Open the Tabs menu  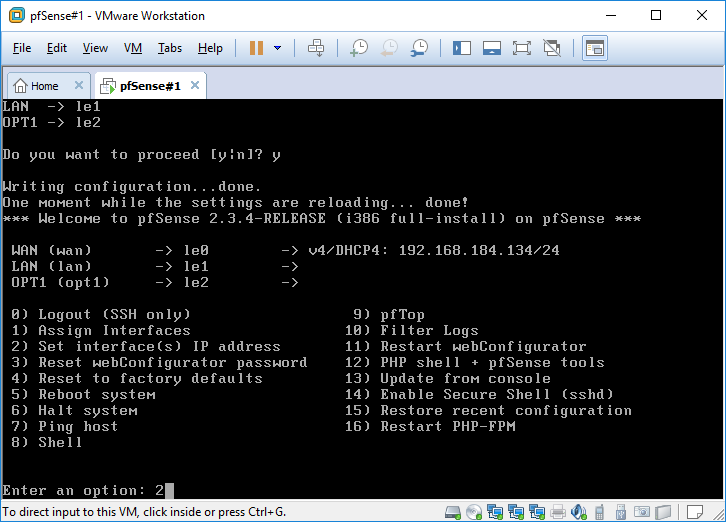[169, 48]
